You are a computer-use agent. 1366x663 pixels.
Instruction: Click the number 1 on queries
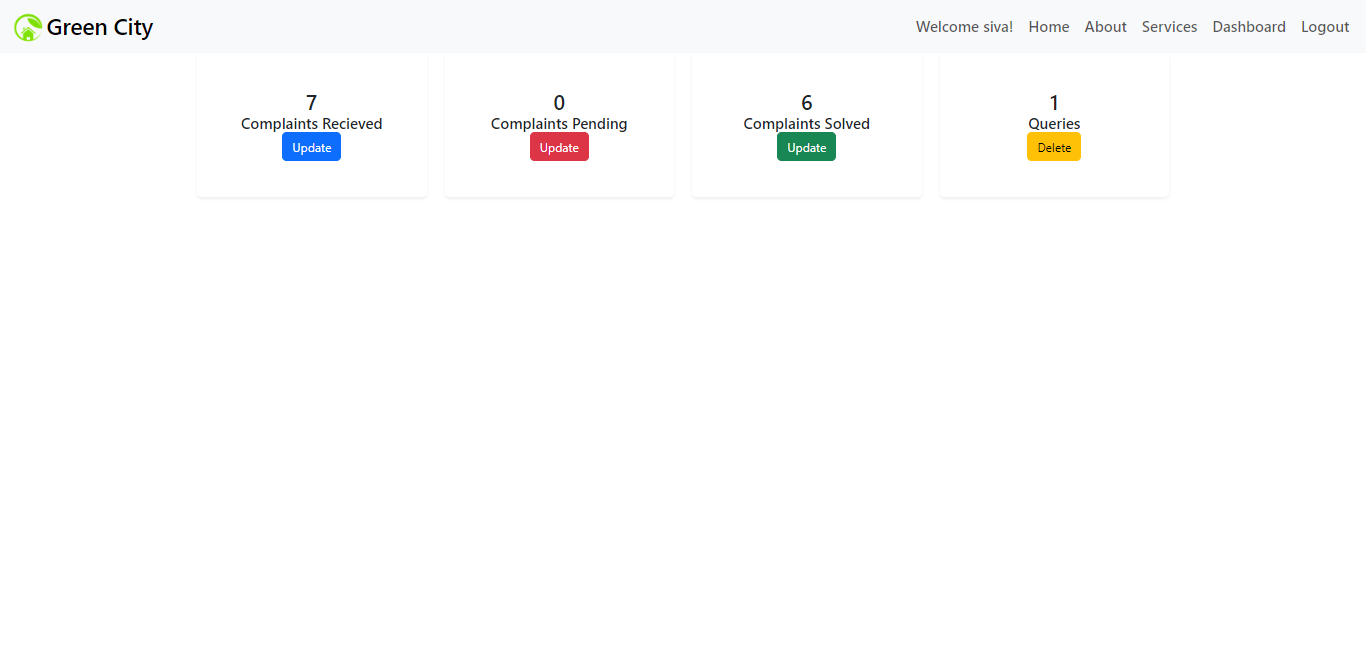coord(1053,102)
